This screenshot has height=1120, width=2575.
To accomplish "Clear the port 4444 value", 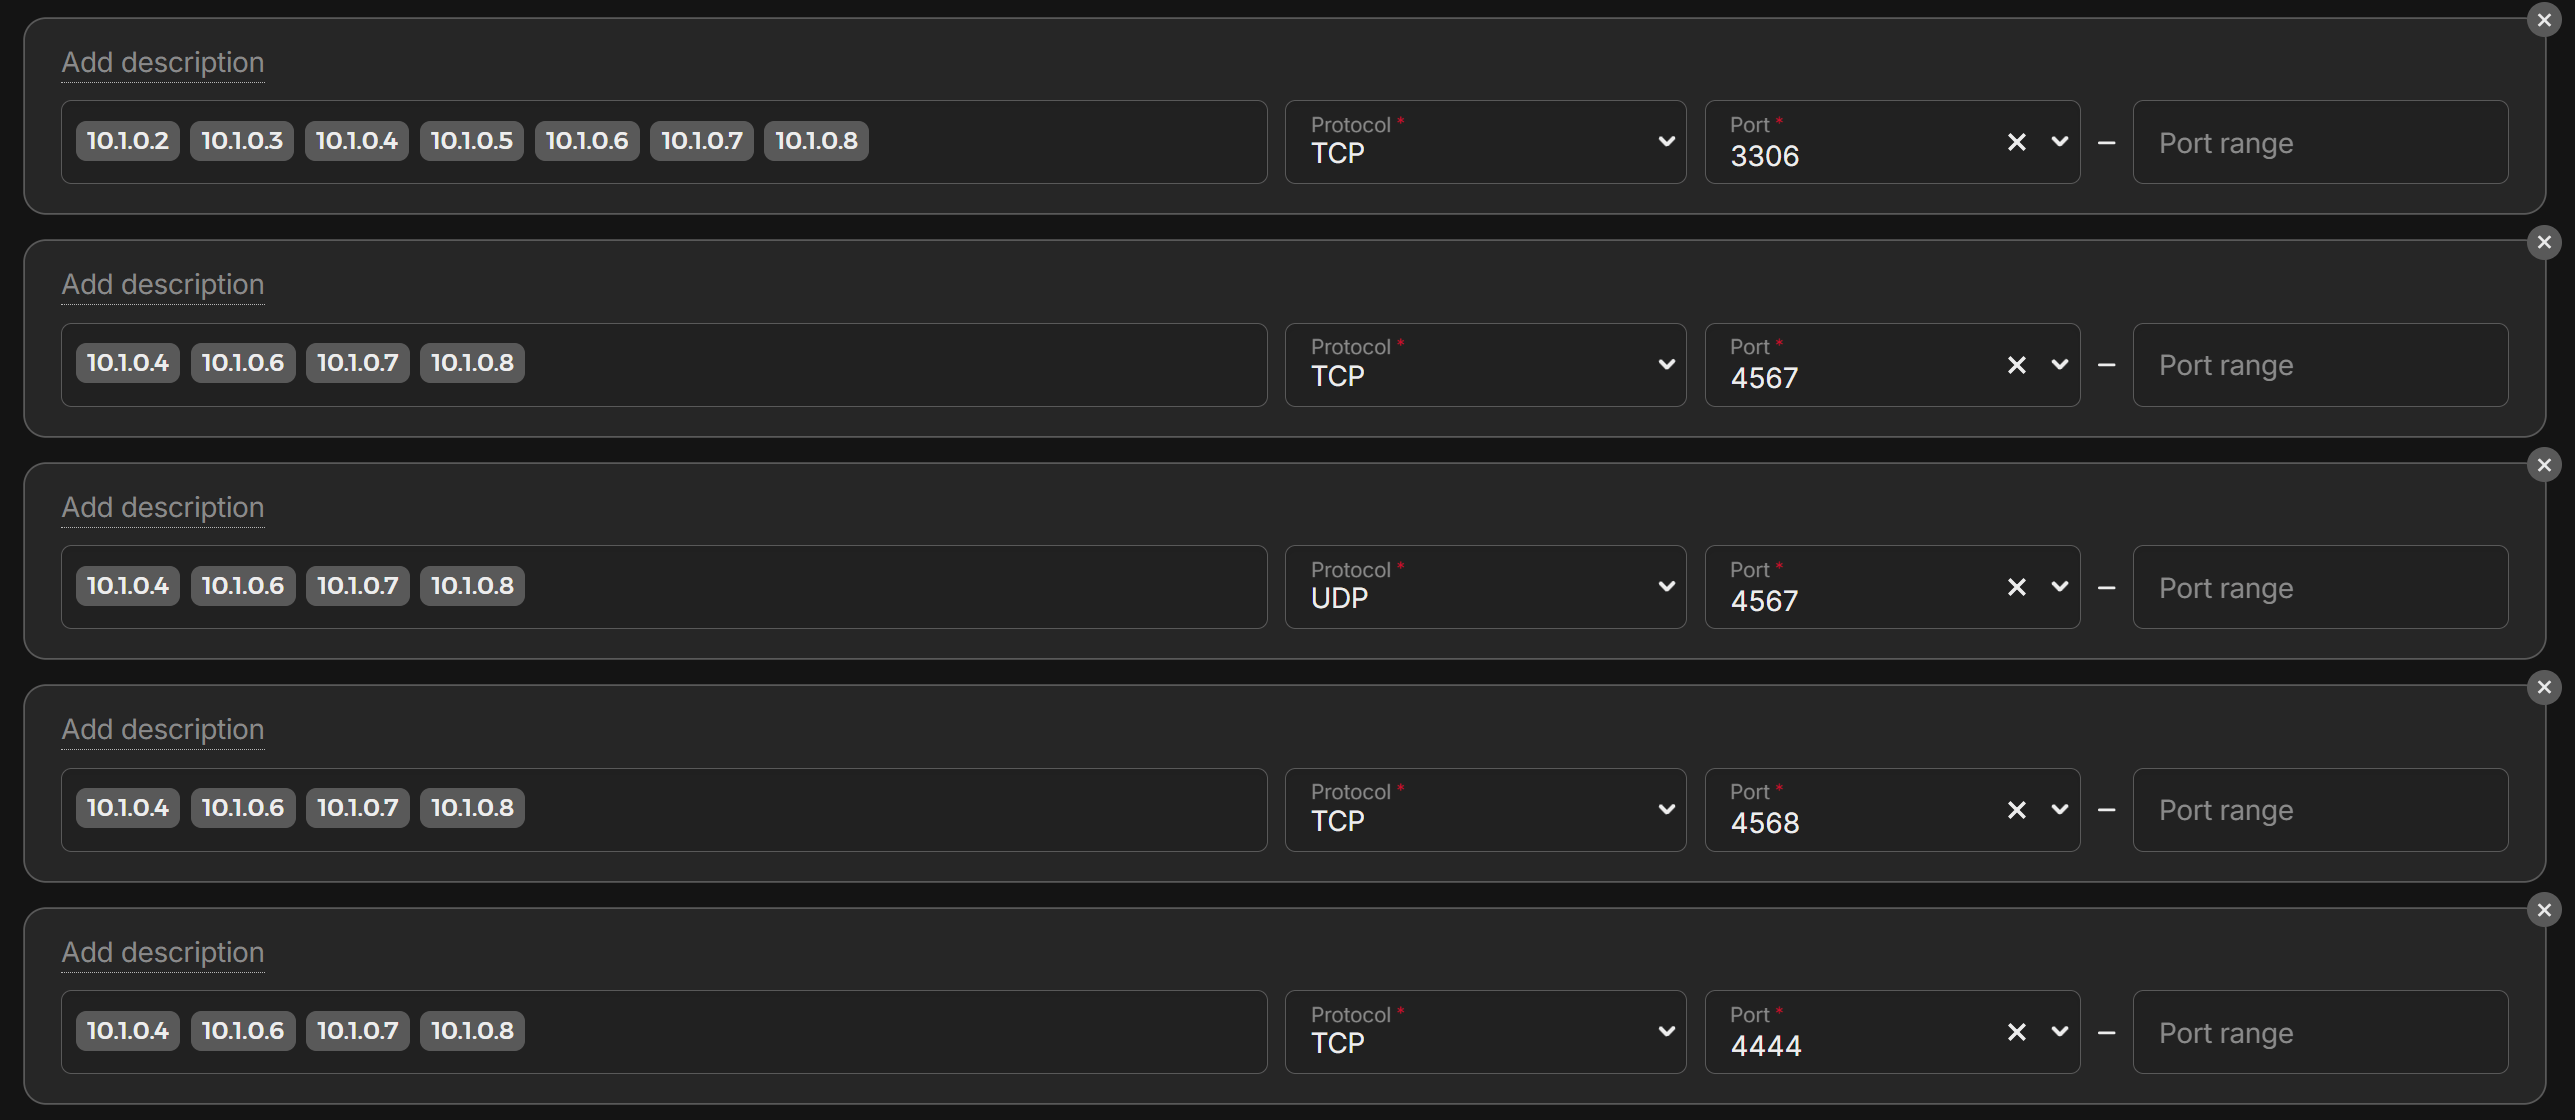I will pos(2017,1031).
